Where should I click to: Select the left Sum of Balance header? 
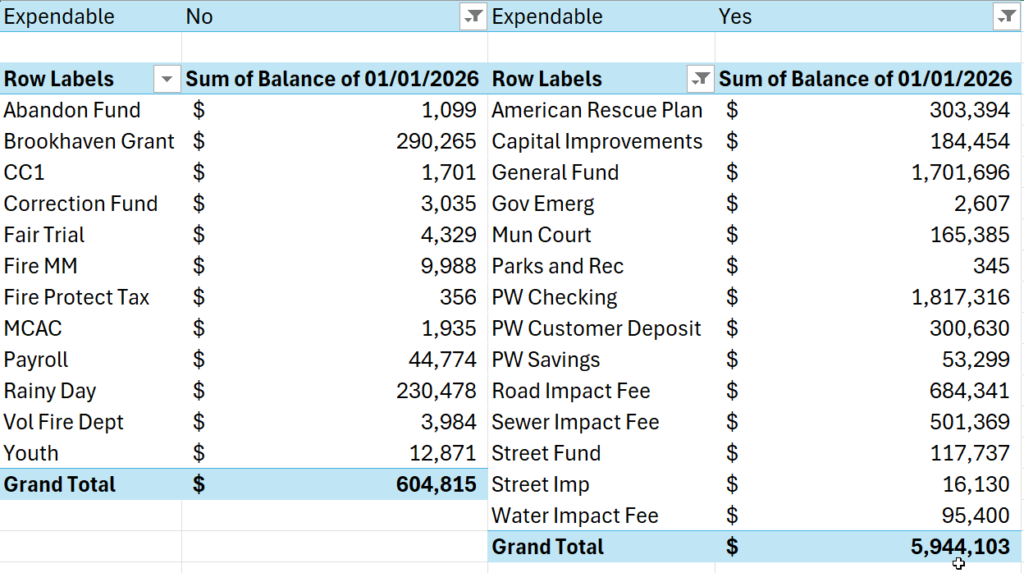(x=332, y=79)
